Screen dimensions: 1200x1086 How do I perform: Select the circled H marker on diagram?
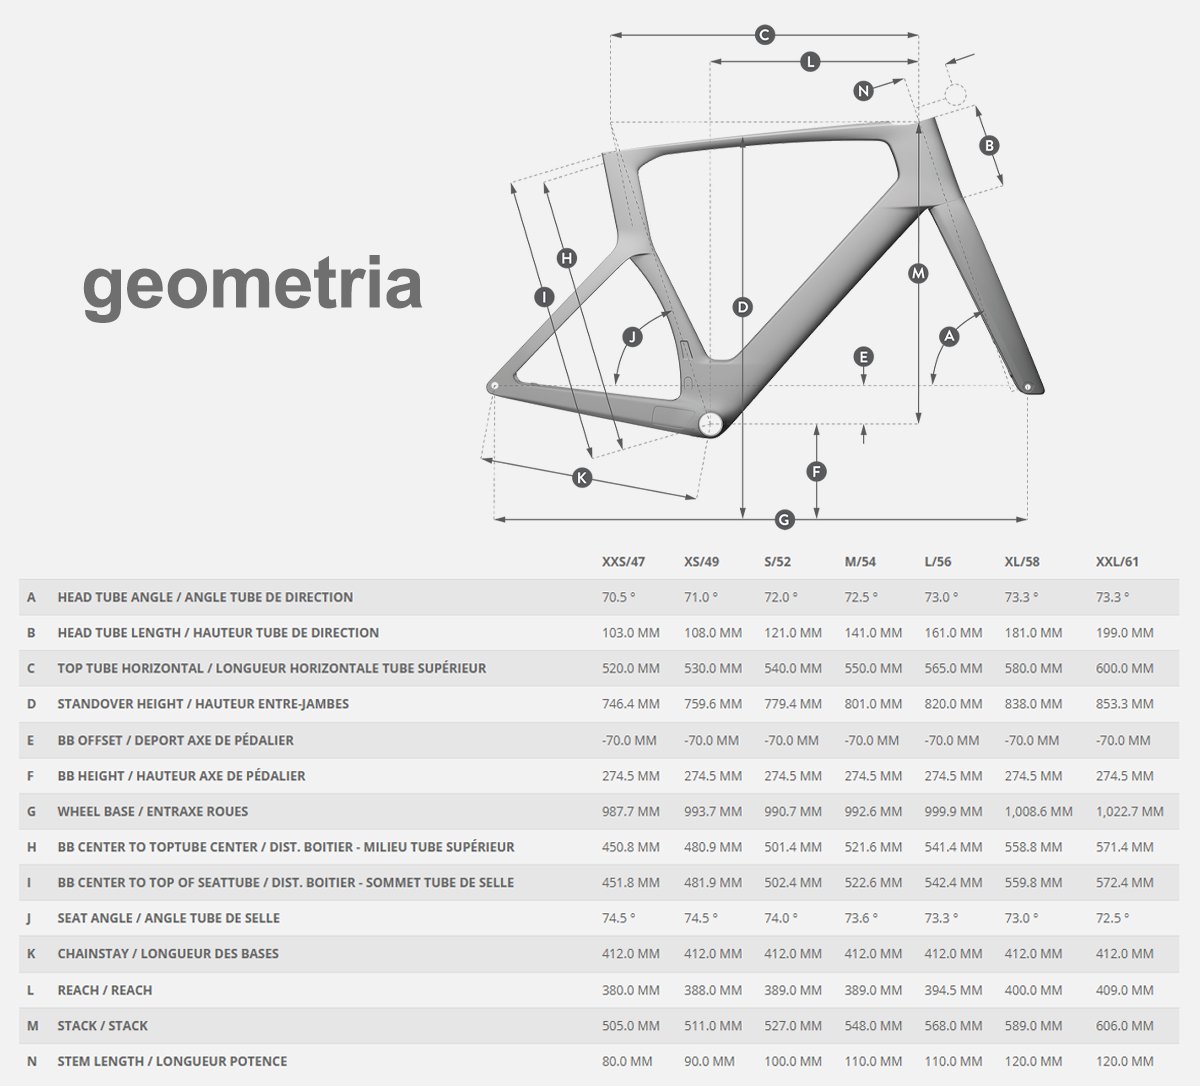point(567,259)
